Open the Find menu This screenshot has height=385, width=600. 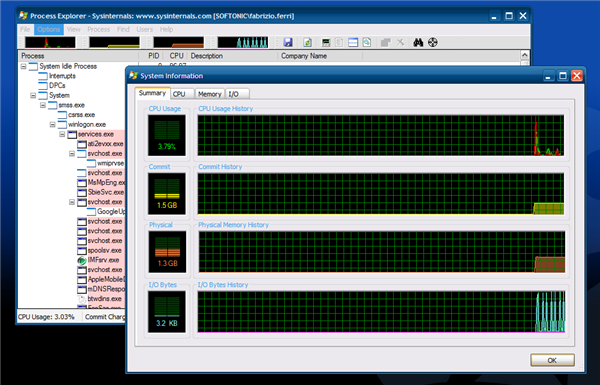coord(123,29)
